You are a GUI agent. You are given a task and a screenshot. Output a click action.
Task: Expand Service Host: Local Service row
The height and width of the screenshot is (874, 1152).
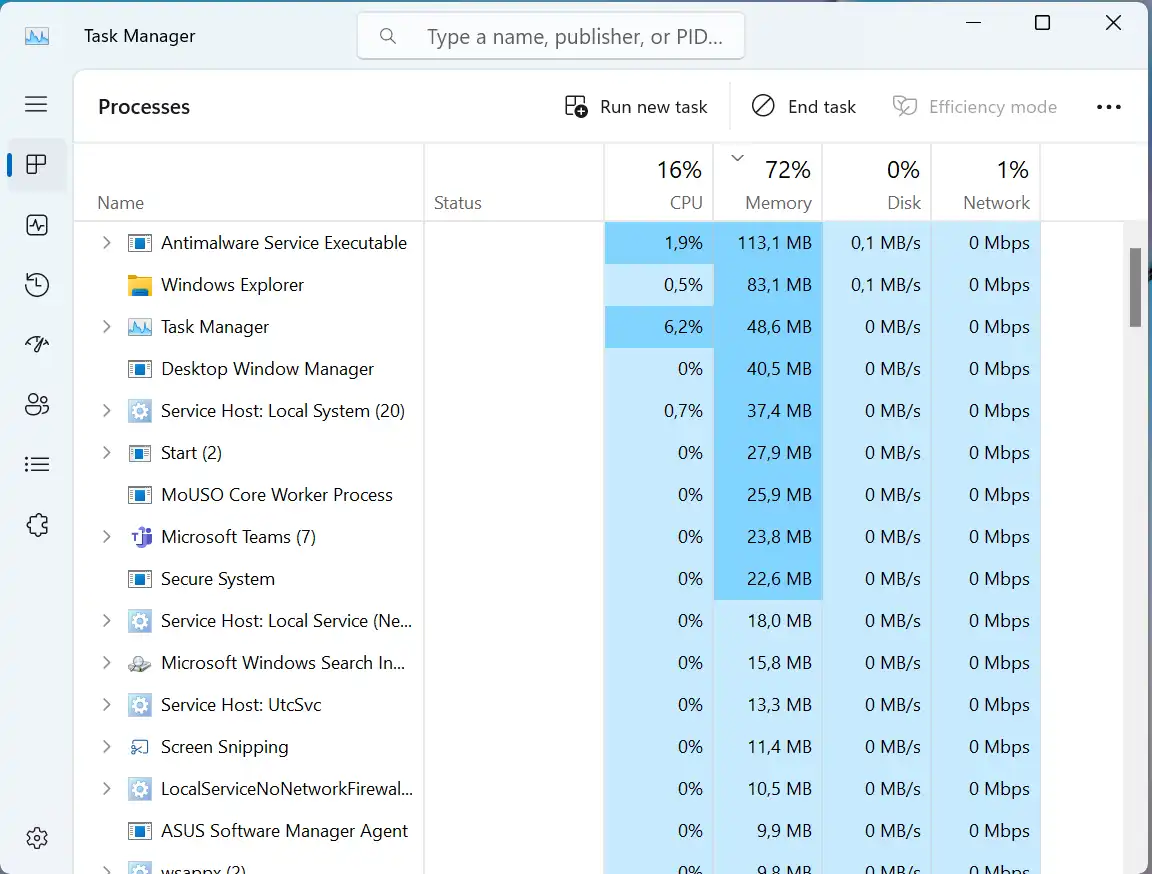[x=107, y=621]
